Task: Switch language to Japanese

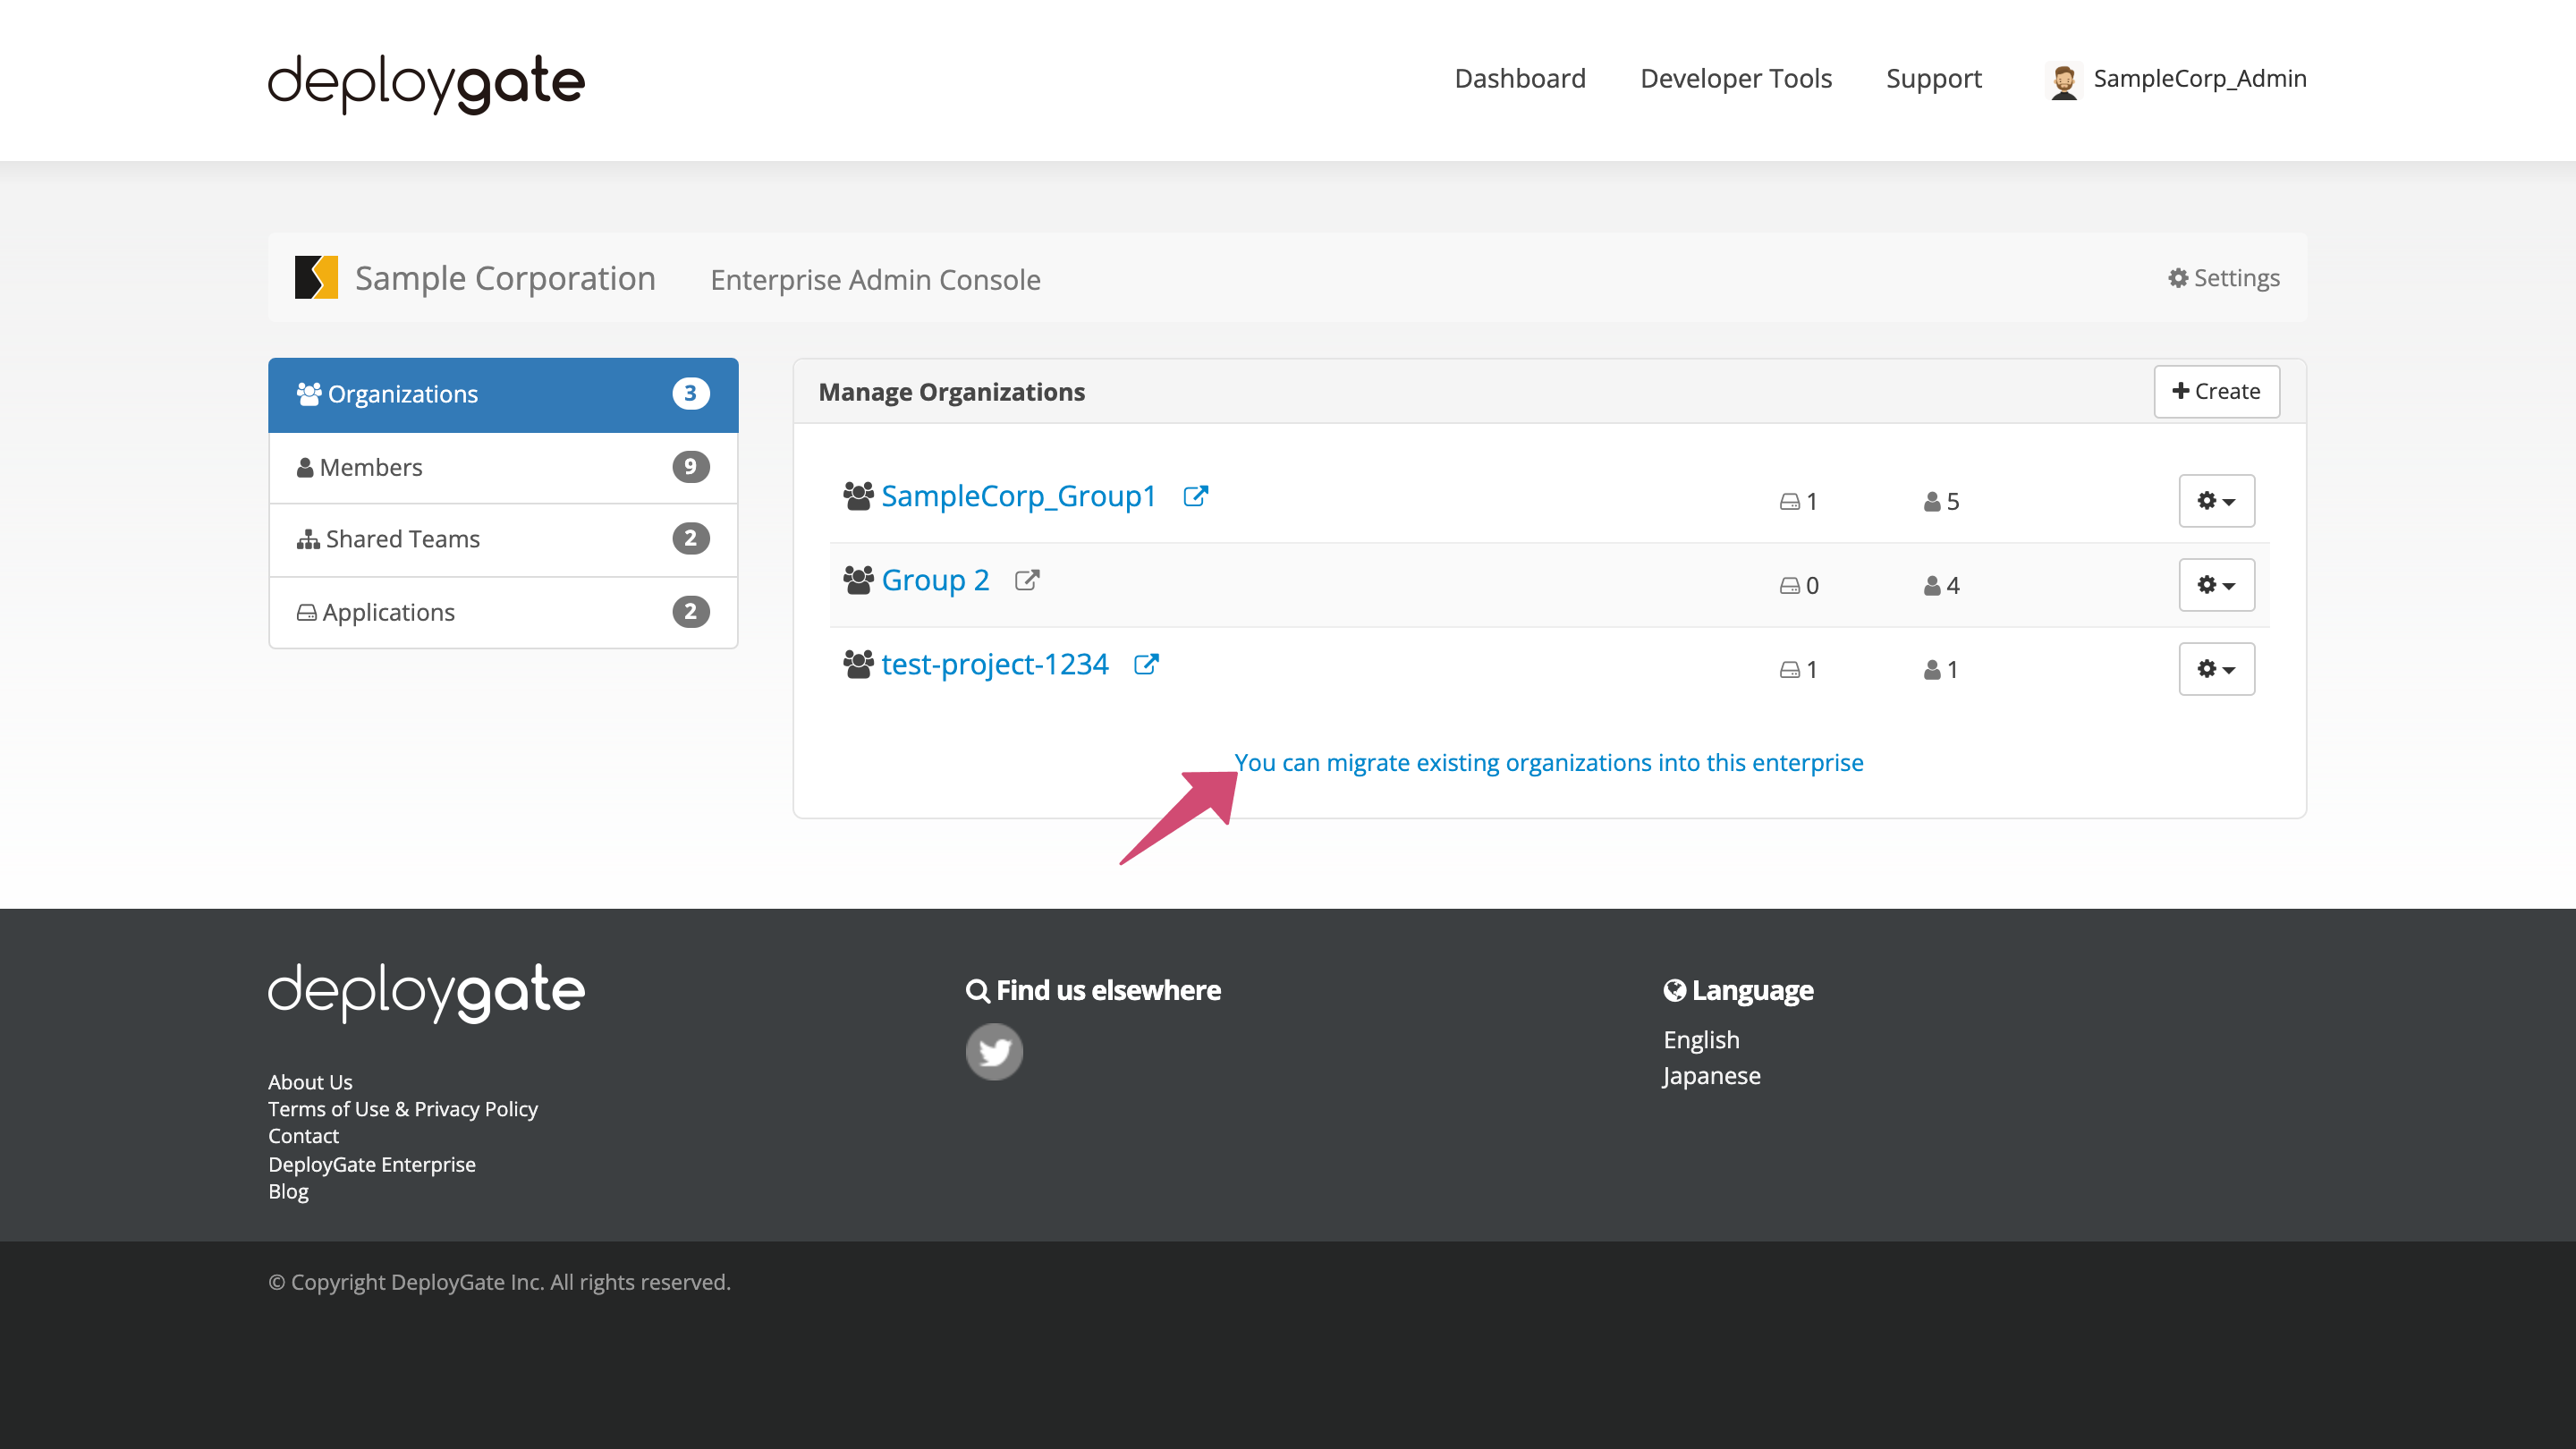Action: click(x=1711, y=1075)
